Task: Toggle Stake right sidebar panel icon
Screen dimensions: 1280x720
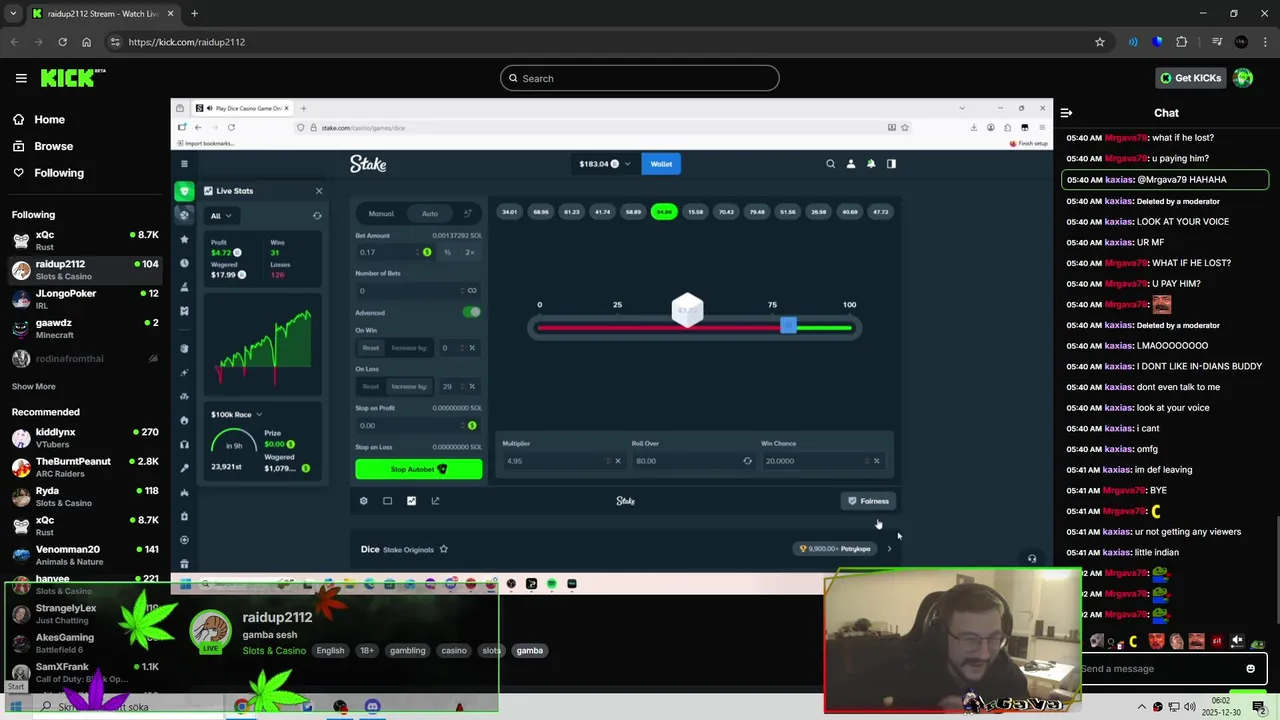Action: click(891, 164)
